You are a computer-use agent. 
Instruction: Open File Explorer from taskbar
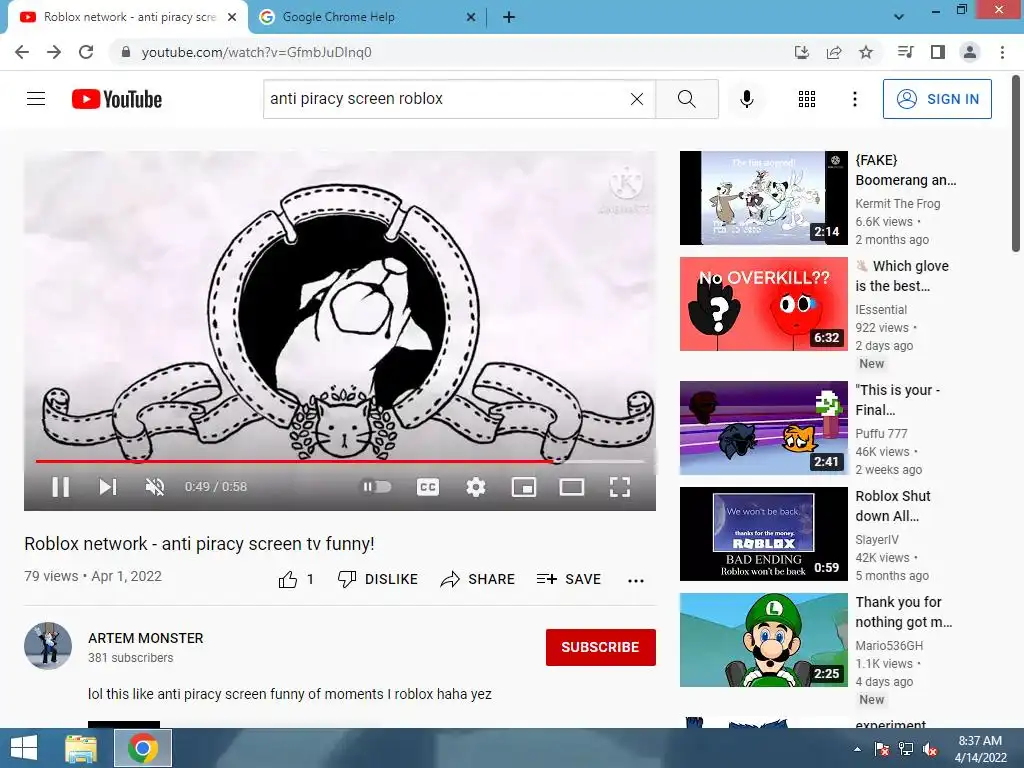pyautogui.click(x=81, y=748)
